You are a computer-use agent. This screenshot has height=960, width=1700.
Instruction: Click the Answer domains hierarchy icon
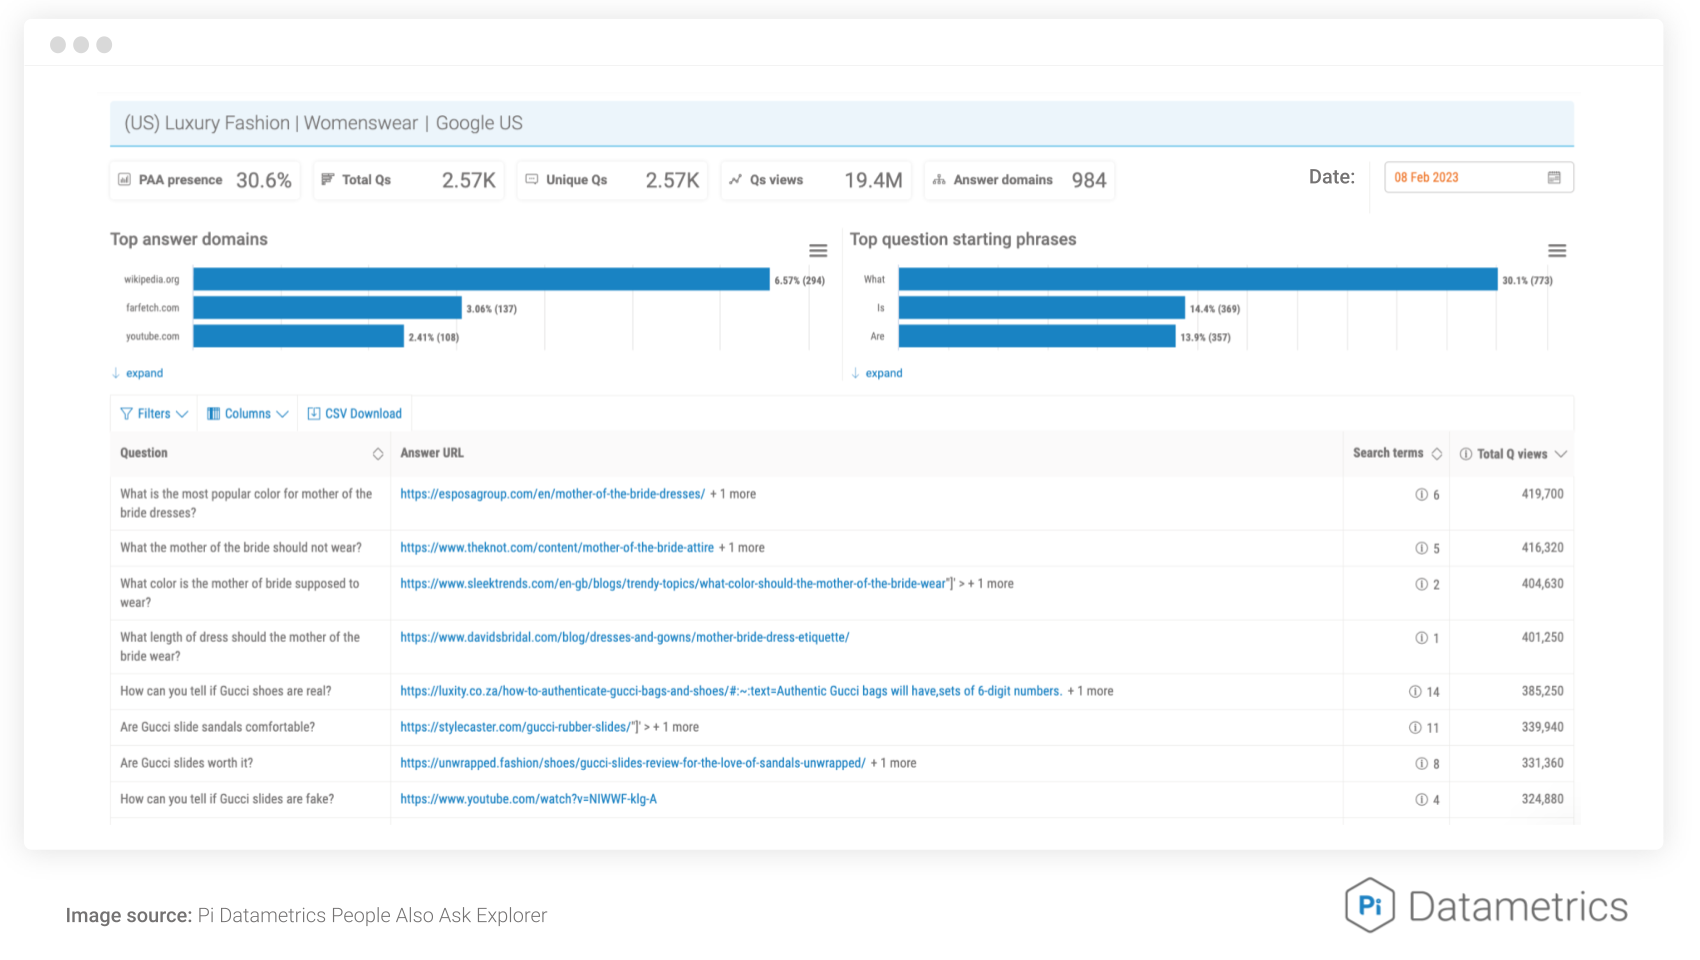939,180
